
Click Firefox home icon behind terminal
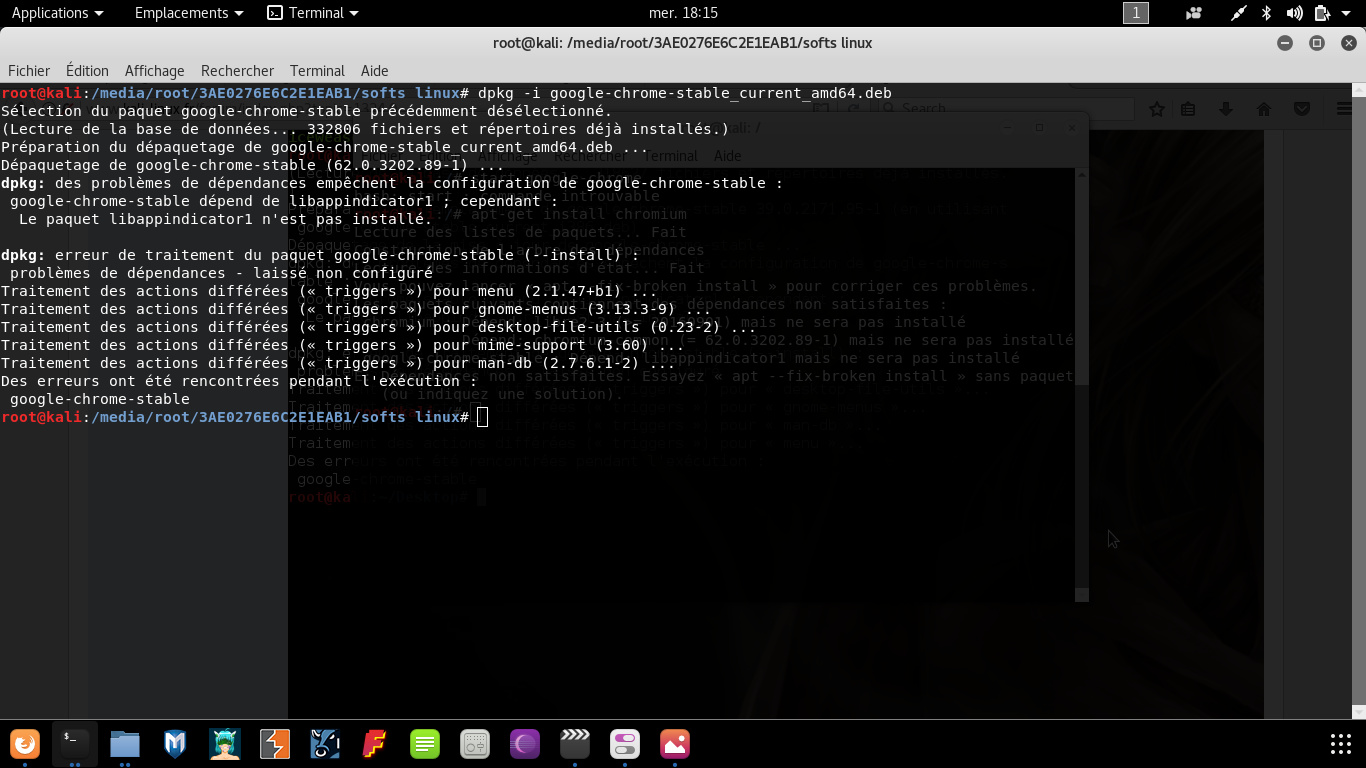click(x=1264, y=109)
